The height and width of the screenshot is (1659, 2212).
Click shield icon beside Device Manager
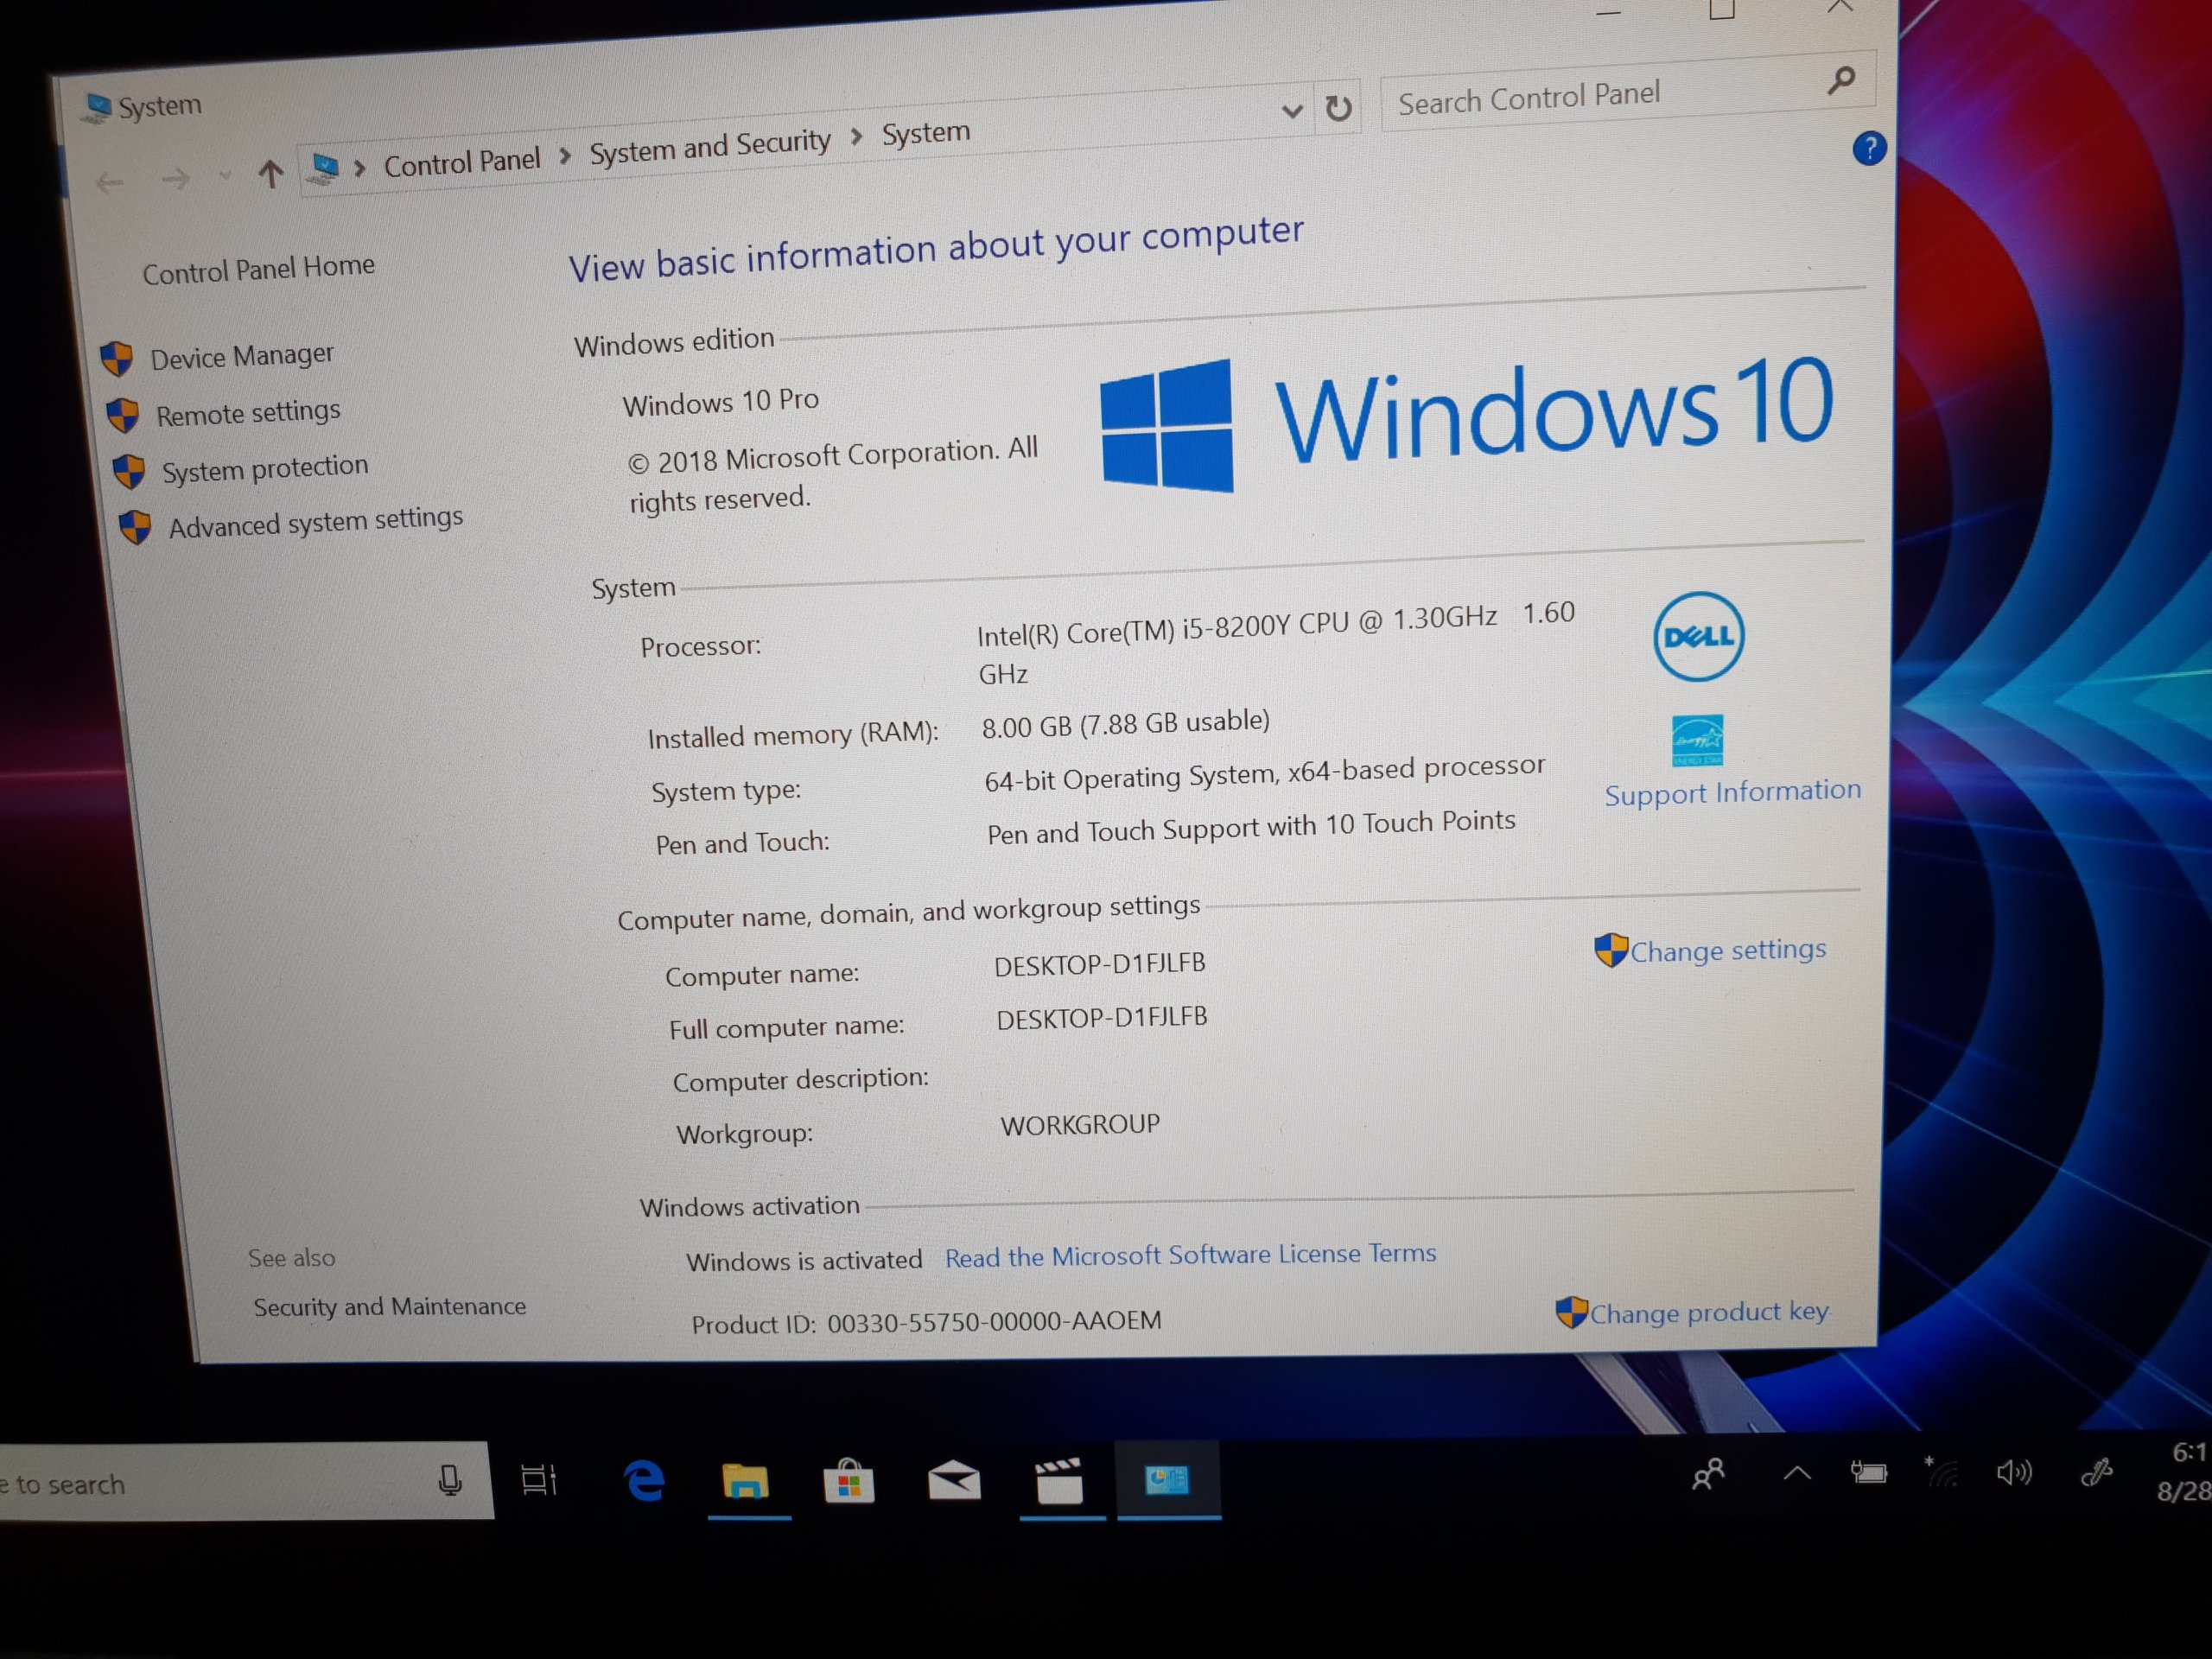click(x=117, y=359)
